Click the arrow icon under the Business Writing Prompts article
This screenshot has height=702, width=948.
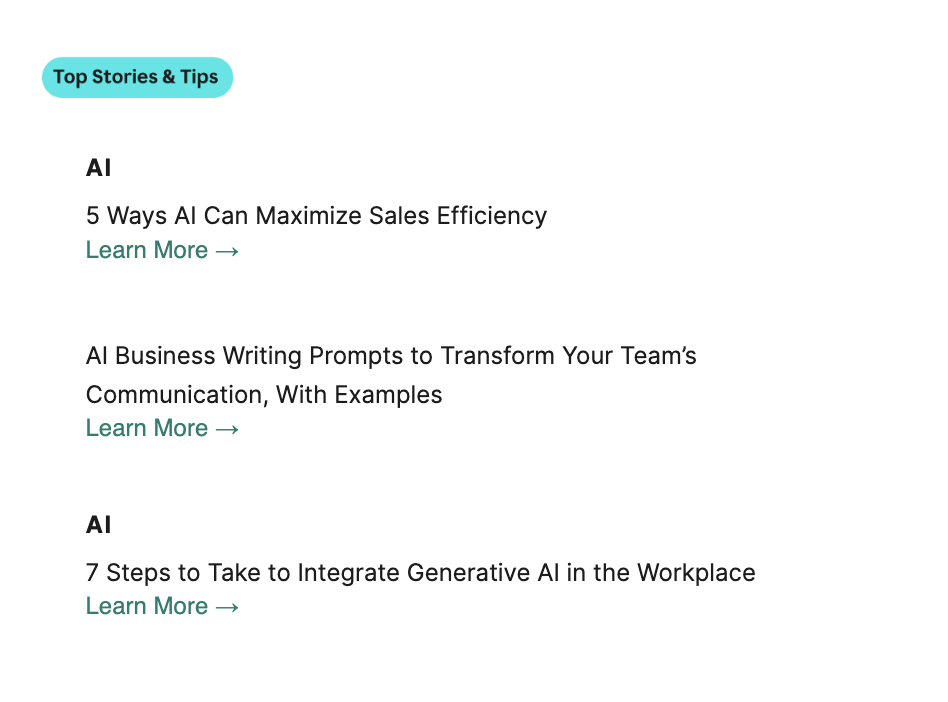[227, 429]
